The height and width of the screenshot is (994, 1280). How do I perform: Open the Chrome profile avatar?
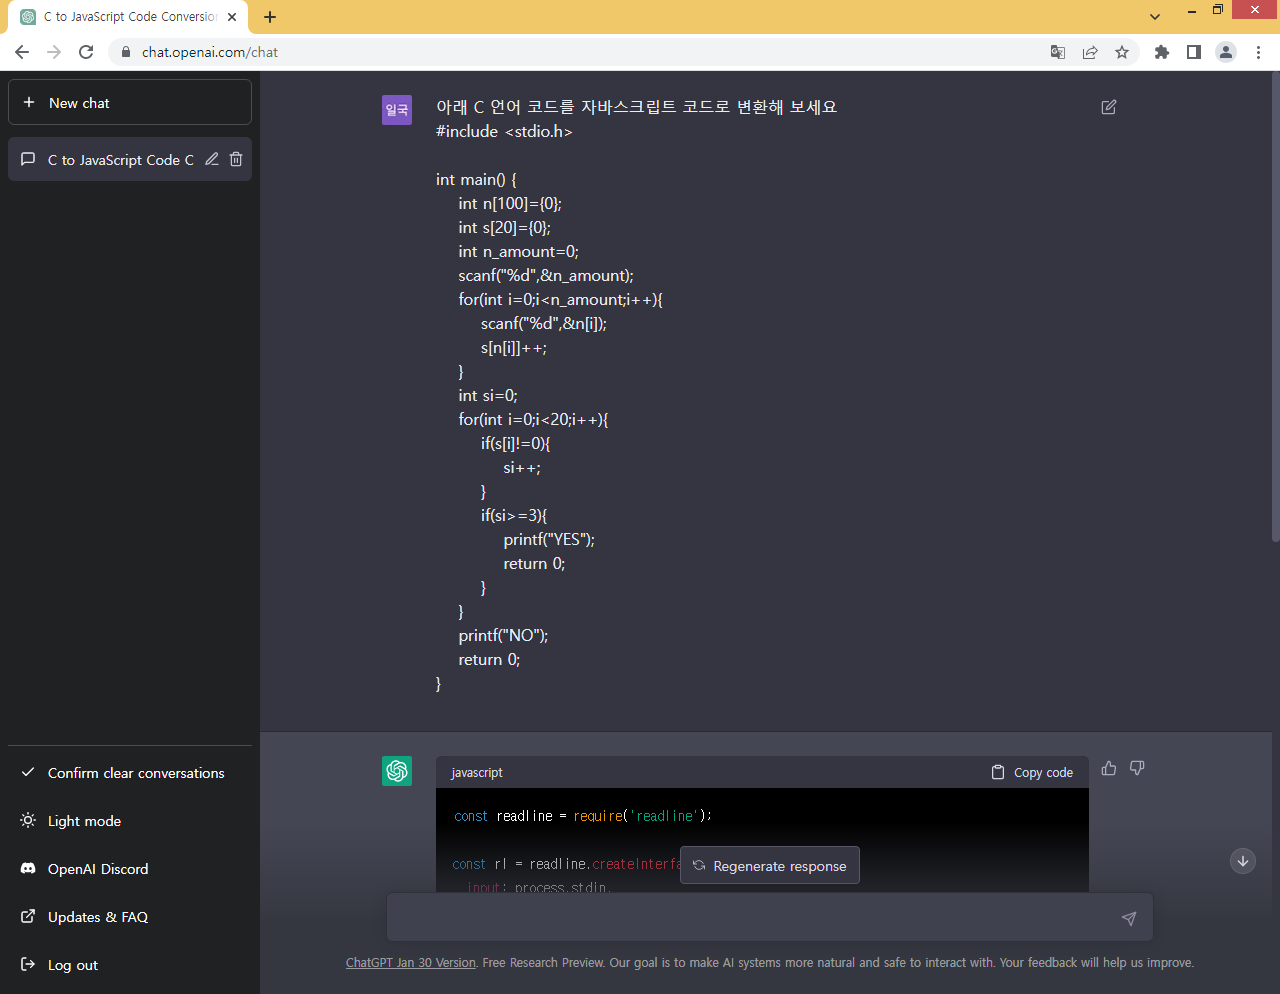(x=1226, y=52)
